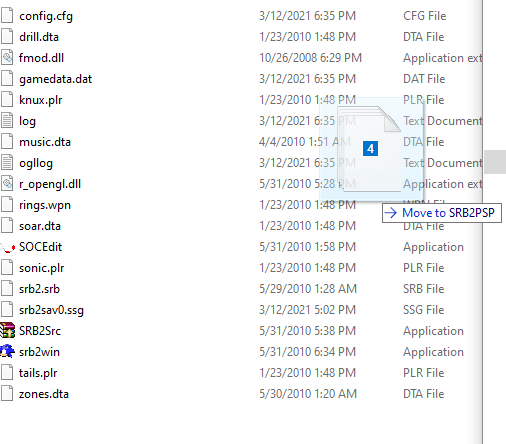Click the music.dta file name

(45, 142)
